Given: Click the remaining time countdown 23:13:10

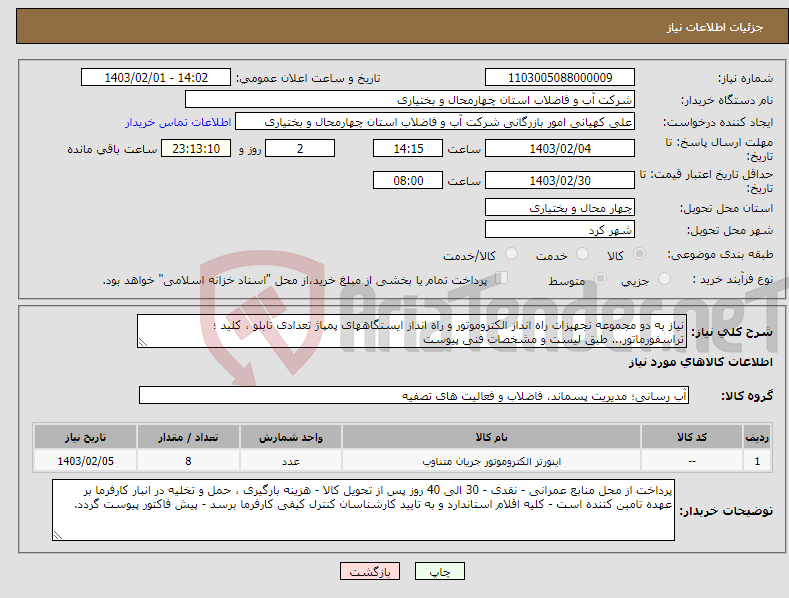Looking at the screenshot, I should point(196,148).
